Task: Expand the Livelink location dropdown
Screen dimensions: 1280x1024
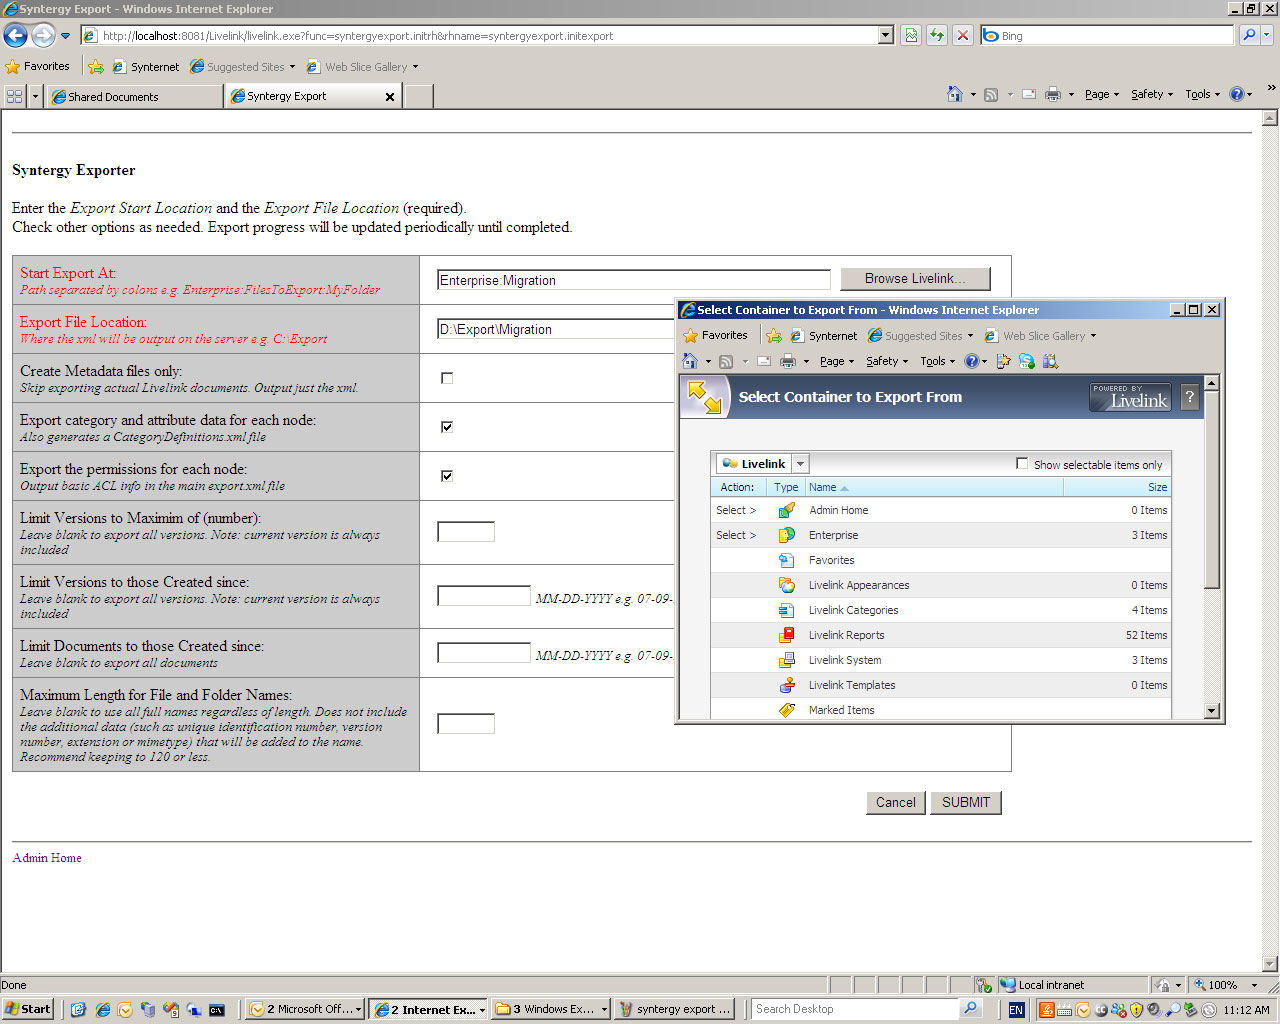Action: 800,464
